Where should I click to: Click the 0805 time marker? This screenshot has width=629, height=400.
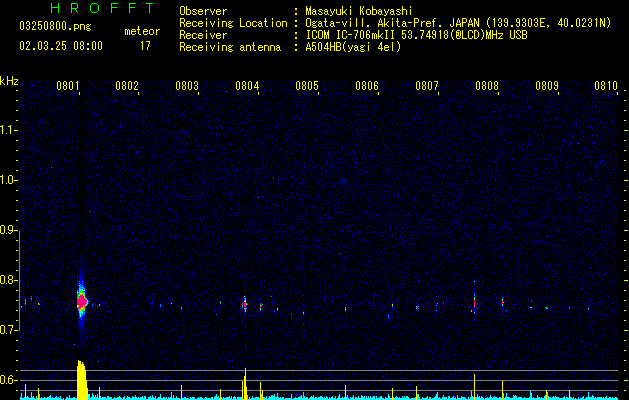pyautogui.click(x=307, y=86)
